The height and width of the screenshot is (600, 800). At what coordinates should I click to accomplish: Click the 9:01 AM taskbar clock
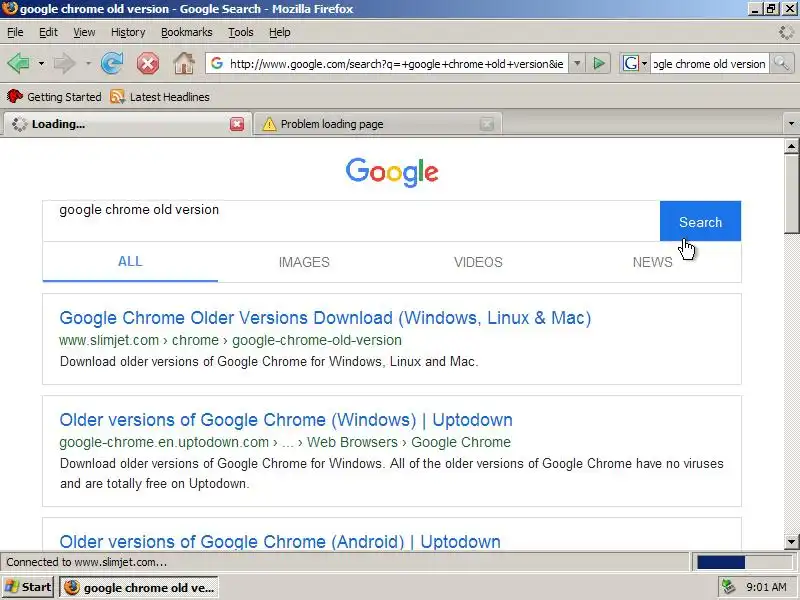(x=766, y=587)
